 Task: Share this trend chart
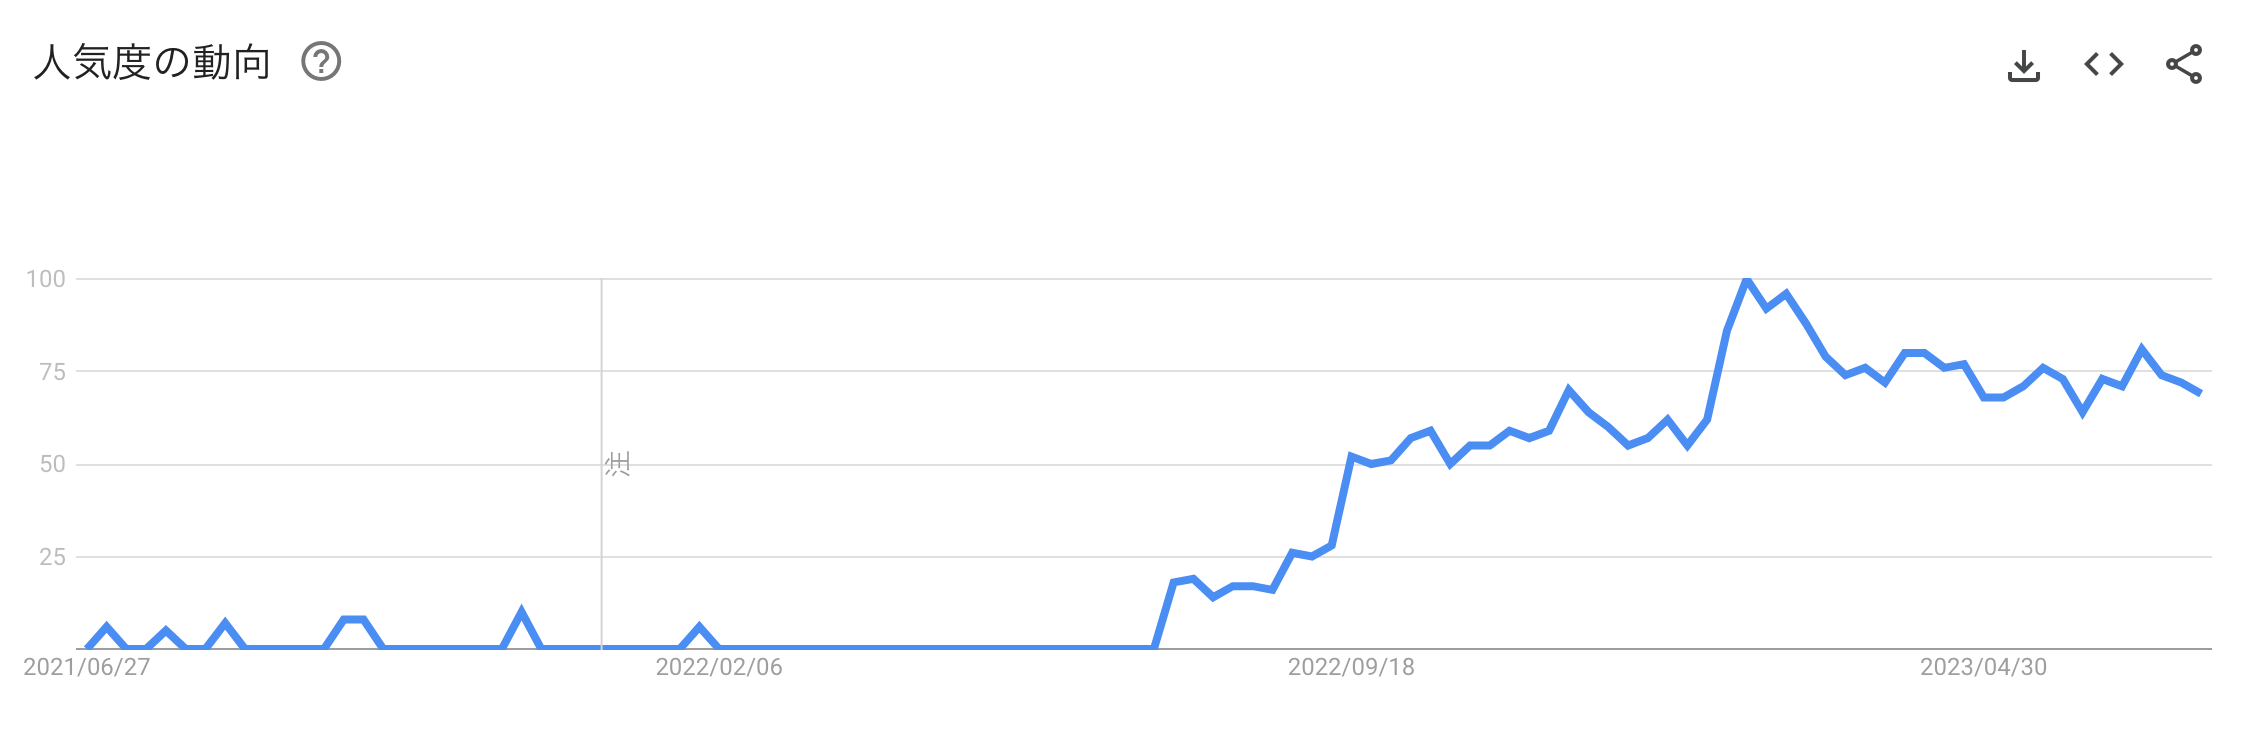(2184, 64)
